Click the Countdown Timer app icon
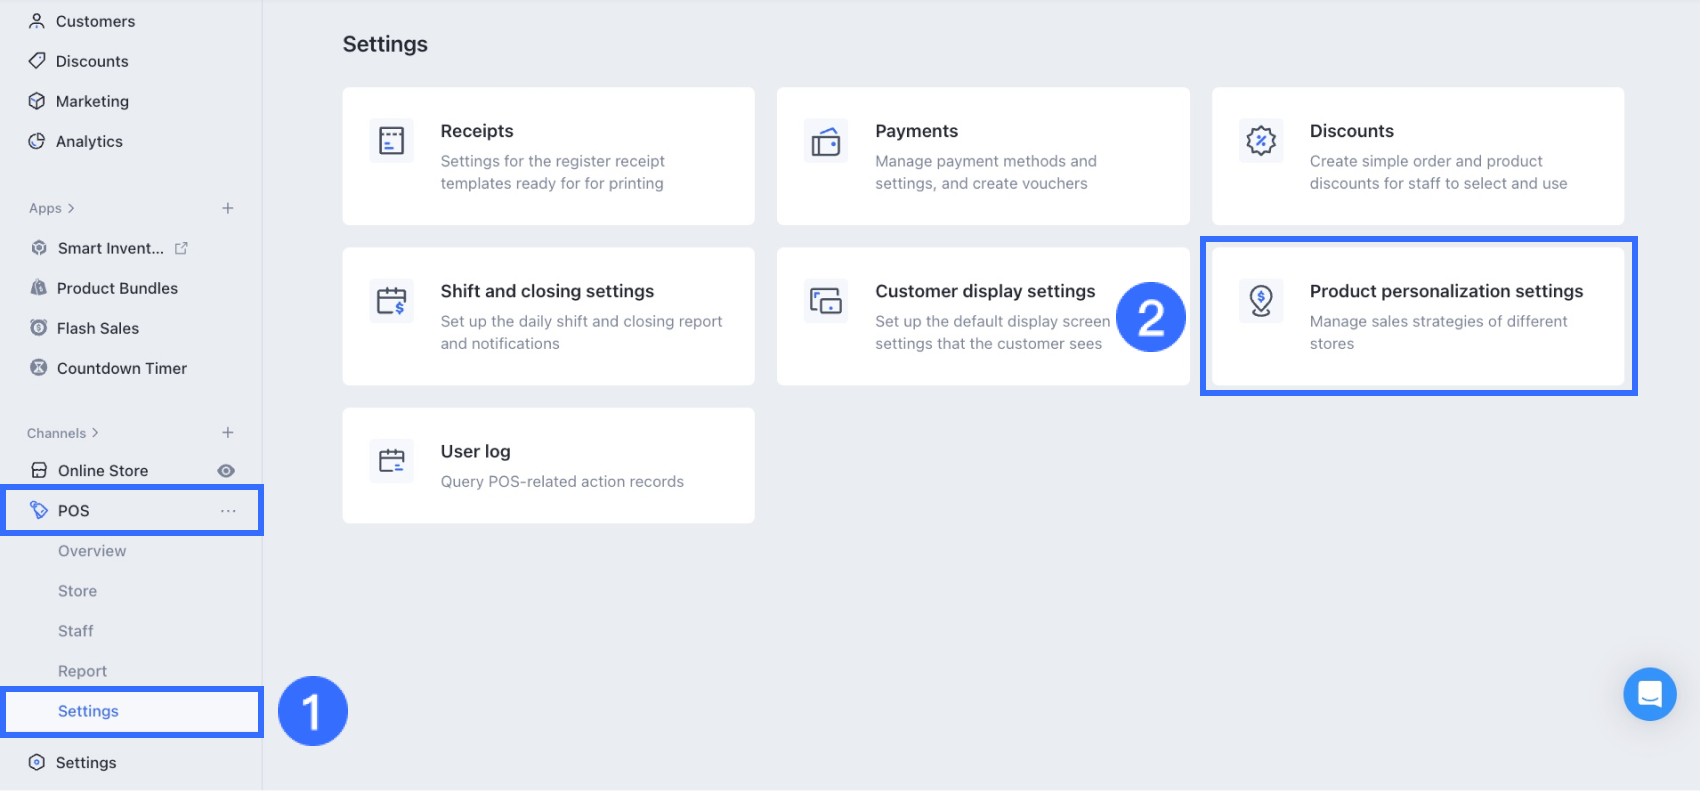The width and height of the screenshot is (1700, 791). pos(39,368)
